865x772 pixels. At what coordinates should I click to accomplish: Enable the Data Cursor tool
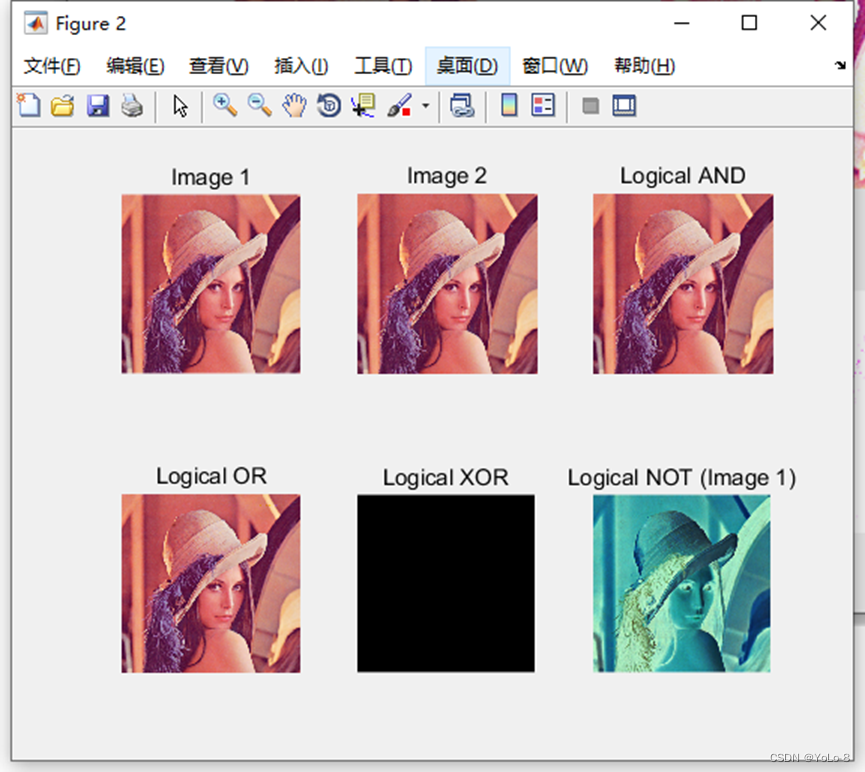363,105
